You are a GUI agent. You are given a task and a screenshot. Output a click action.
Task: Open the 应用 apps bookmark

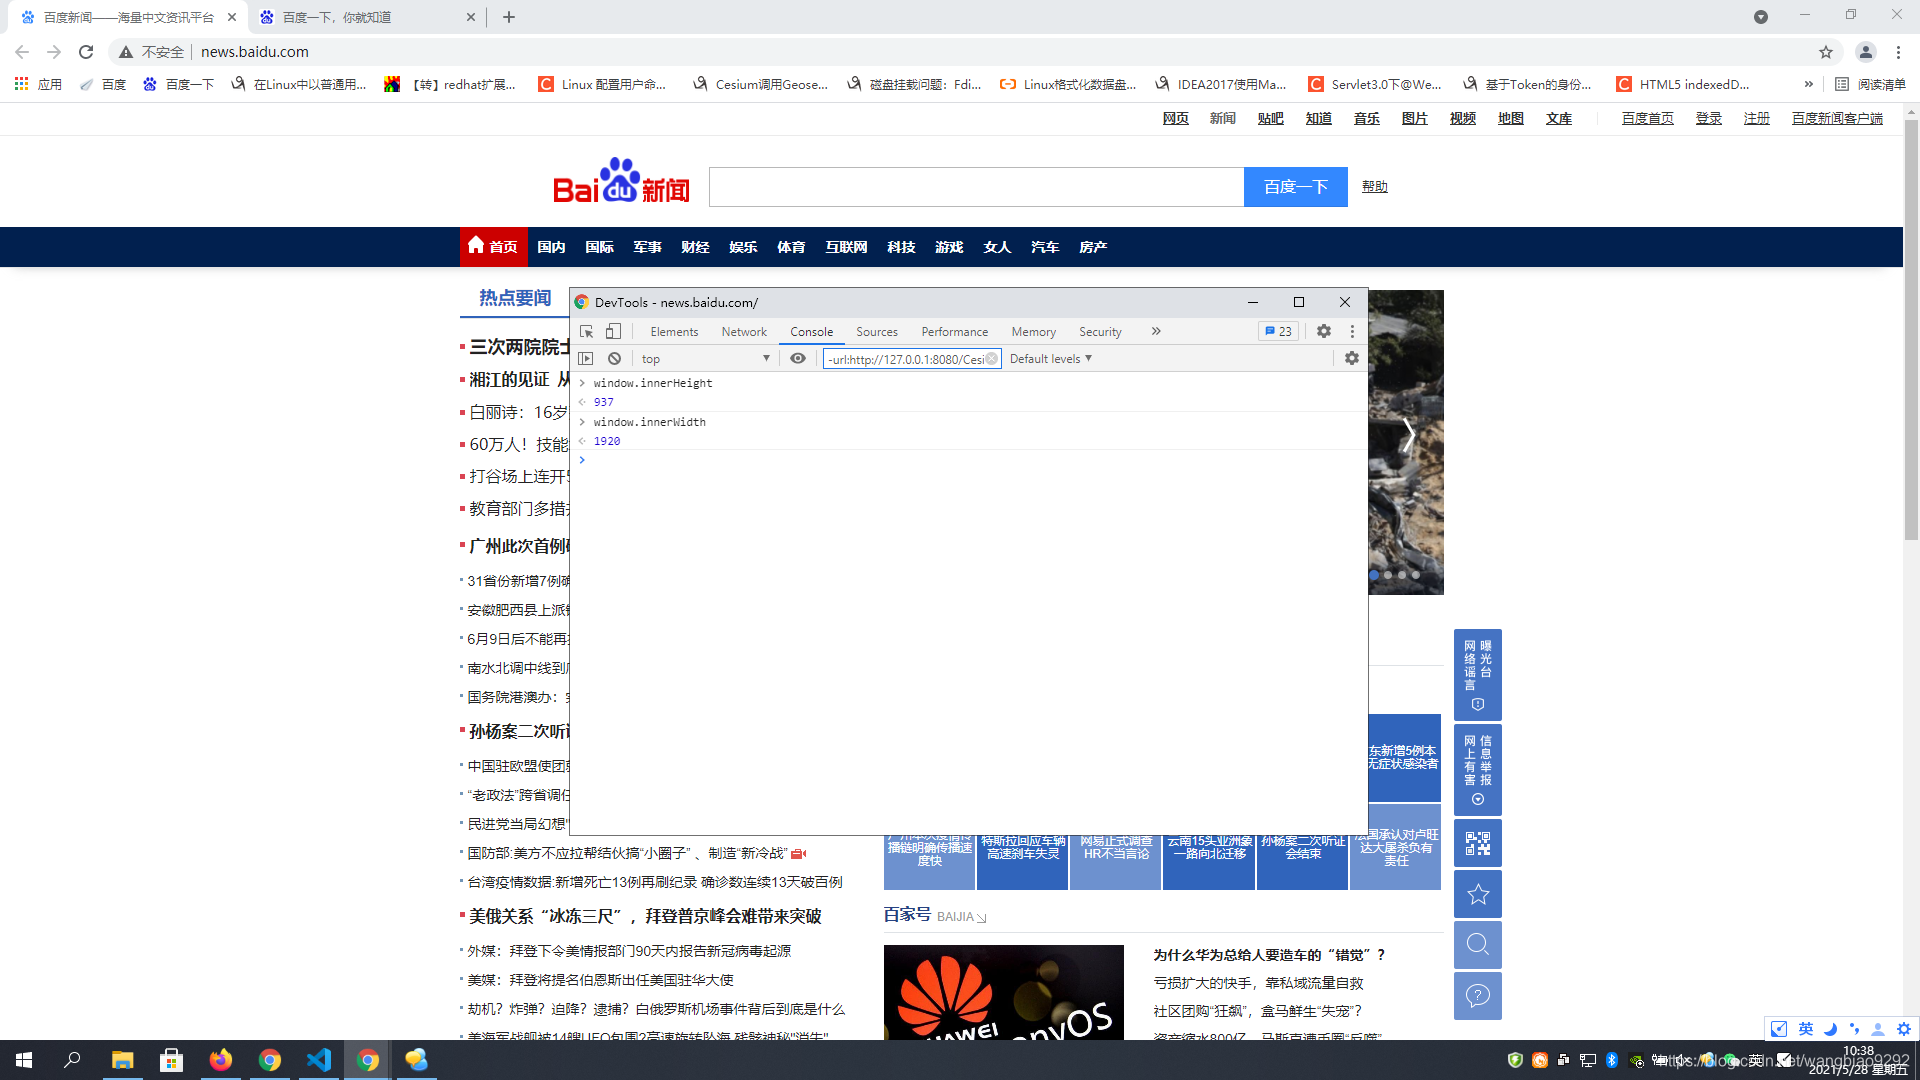(x=38, y=84)
